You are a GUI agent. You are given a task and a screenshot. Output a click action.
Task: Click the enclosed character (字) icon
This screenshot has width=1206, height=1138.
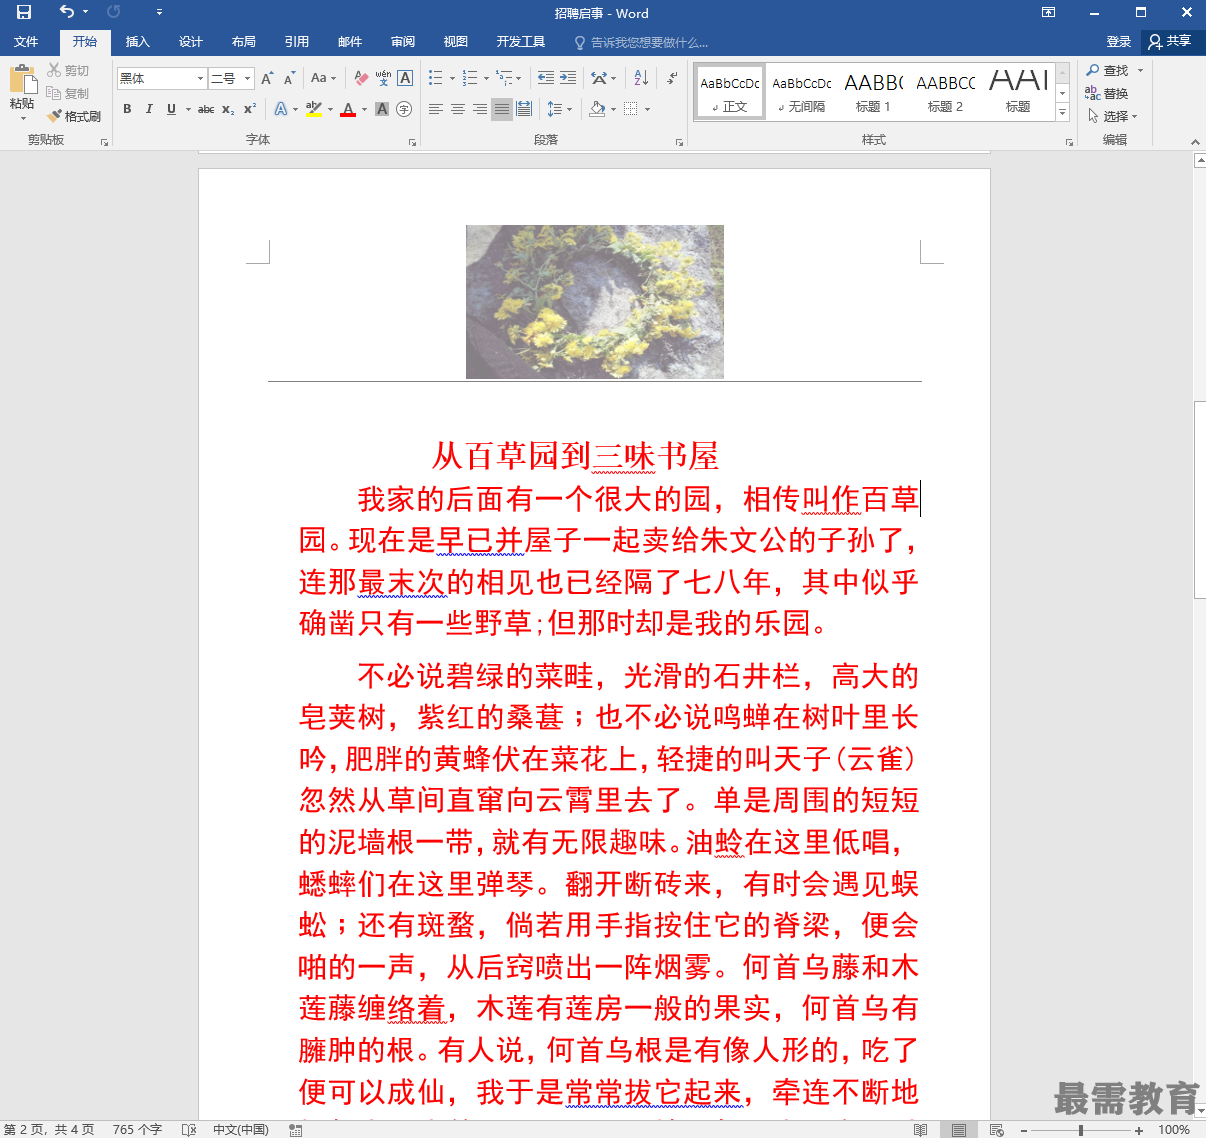pyautogui.click(x=404, y=109)
